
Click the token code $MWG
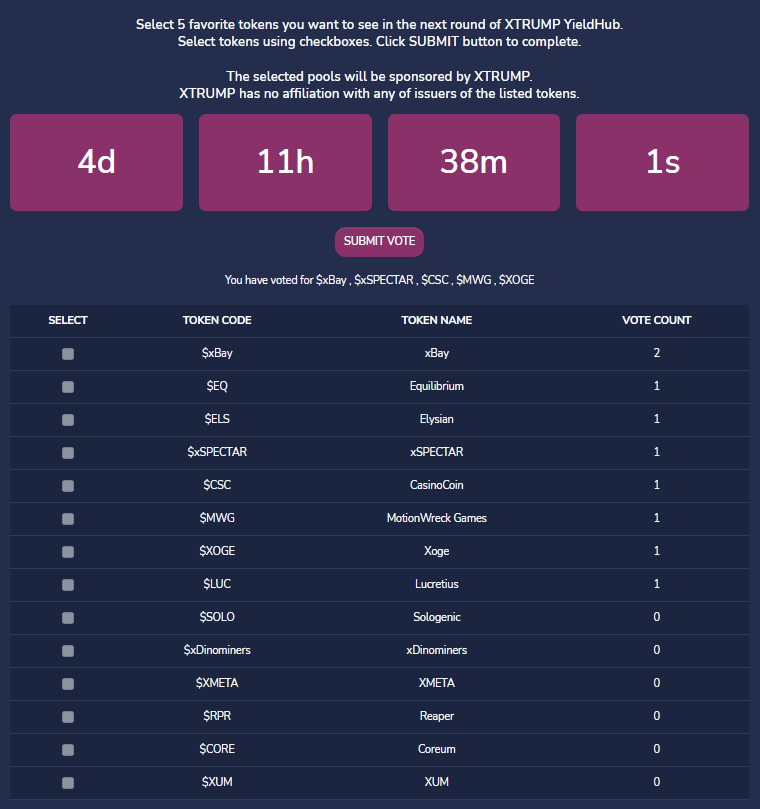tap(217, 518)
